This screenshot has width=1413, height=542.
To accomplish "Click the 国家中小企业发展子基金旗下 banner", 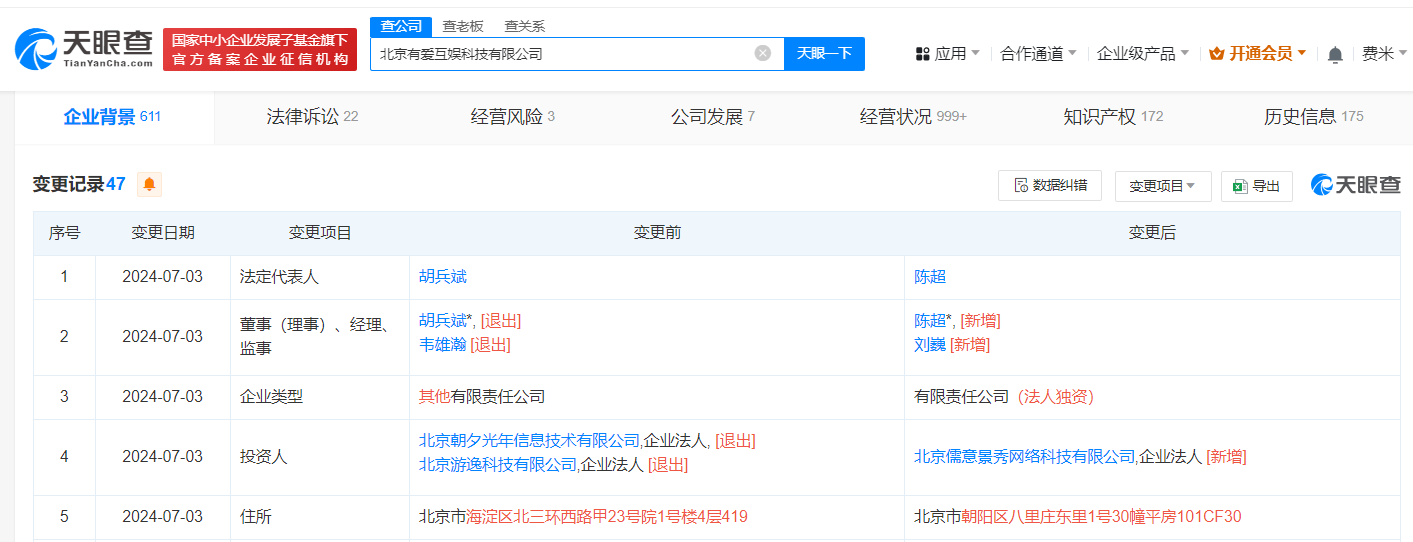I will (260, 49).
